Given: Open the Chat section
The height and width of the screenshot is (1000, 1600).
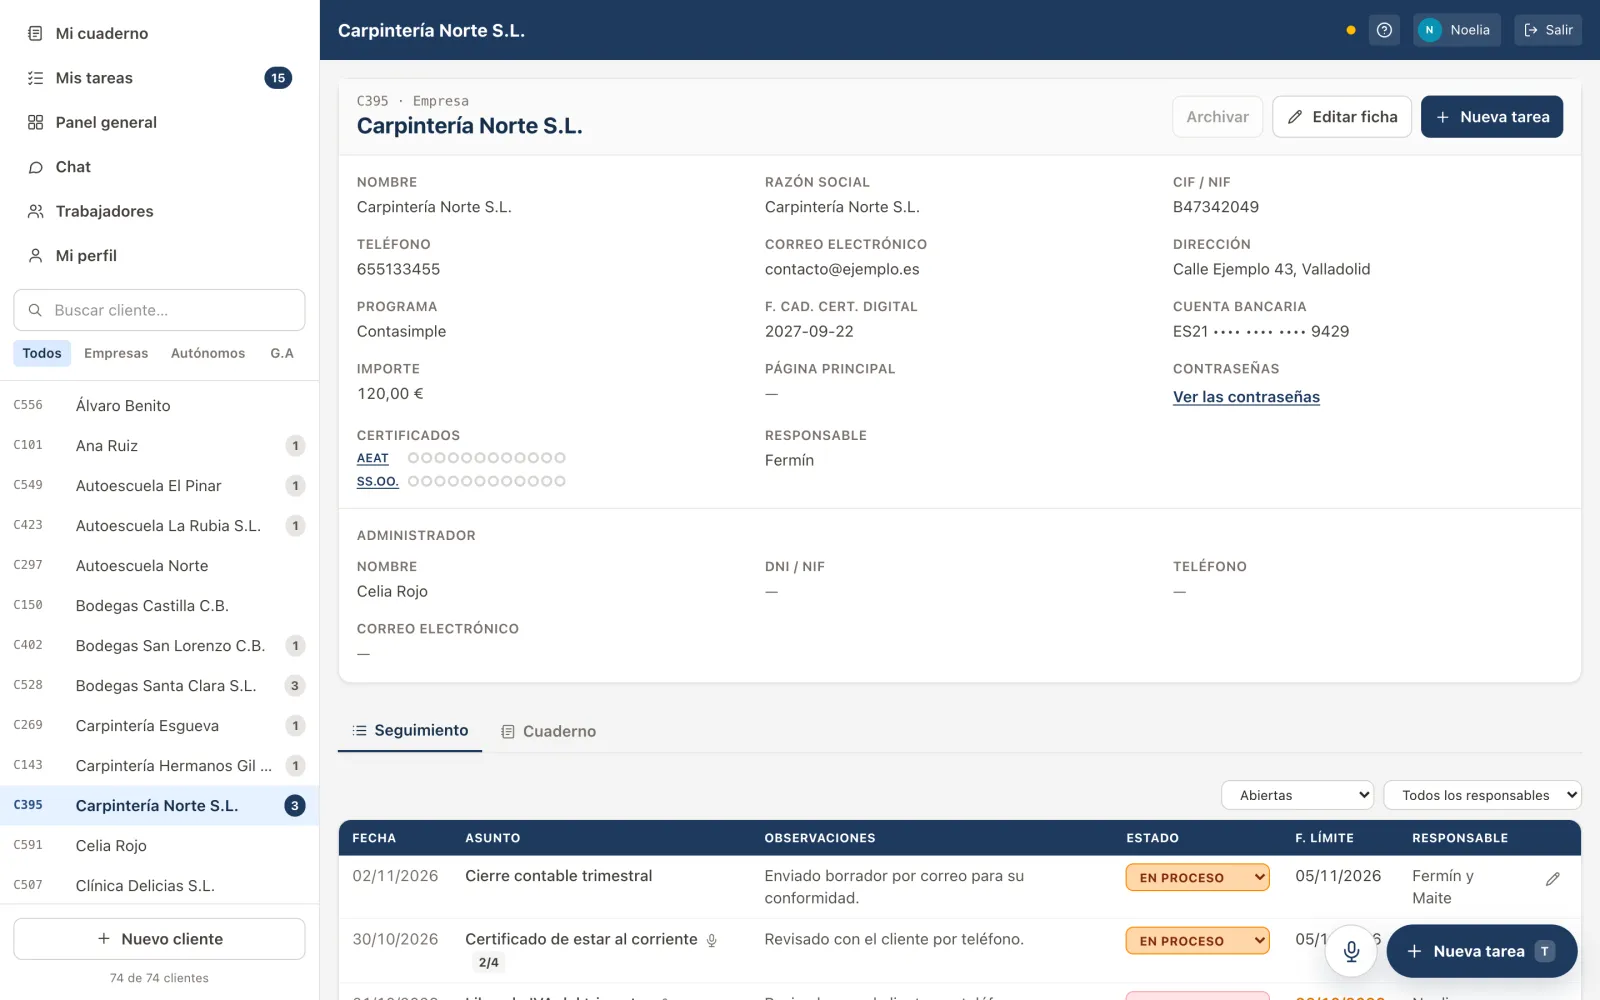Looking at the screenshot, I should pyautogui.click(x=160, y=167).
